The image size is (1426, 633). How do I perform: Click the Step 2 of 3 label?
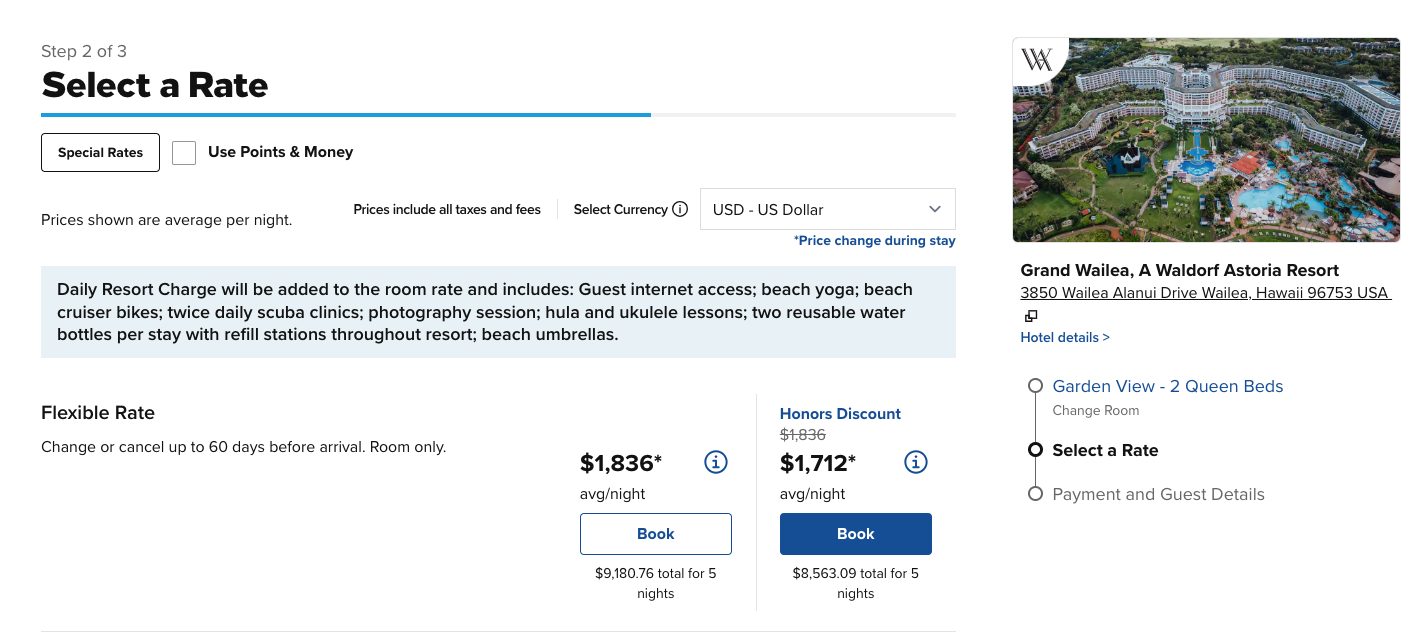click(84, 51)
